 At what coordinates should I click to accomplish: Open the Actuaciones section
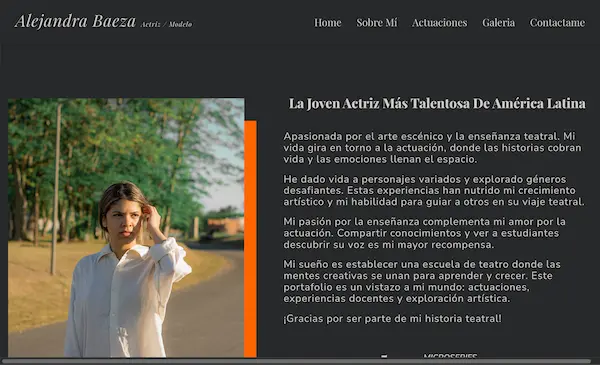(x=439, y=23)
